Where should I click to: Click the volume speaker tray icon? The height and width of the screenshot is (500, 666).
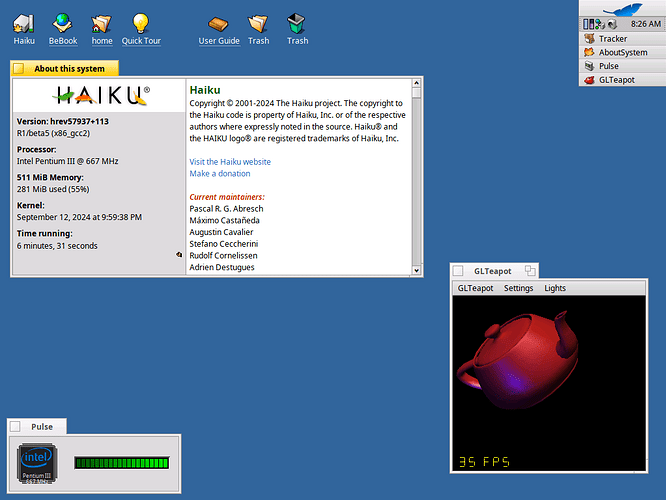click(x=612, y=24)
